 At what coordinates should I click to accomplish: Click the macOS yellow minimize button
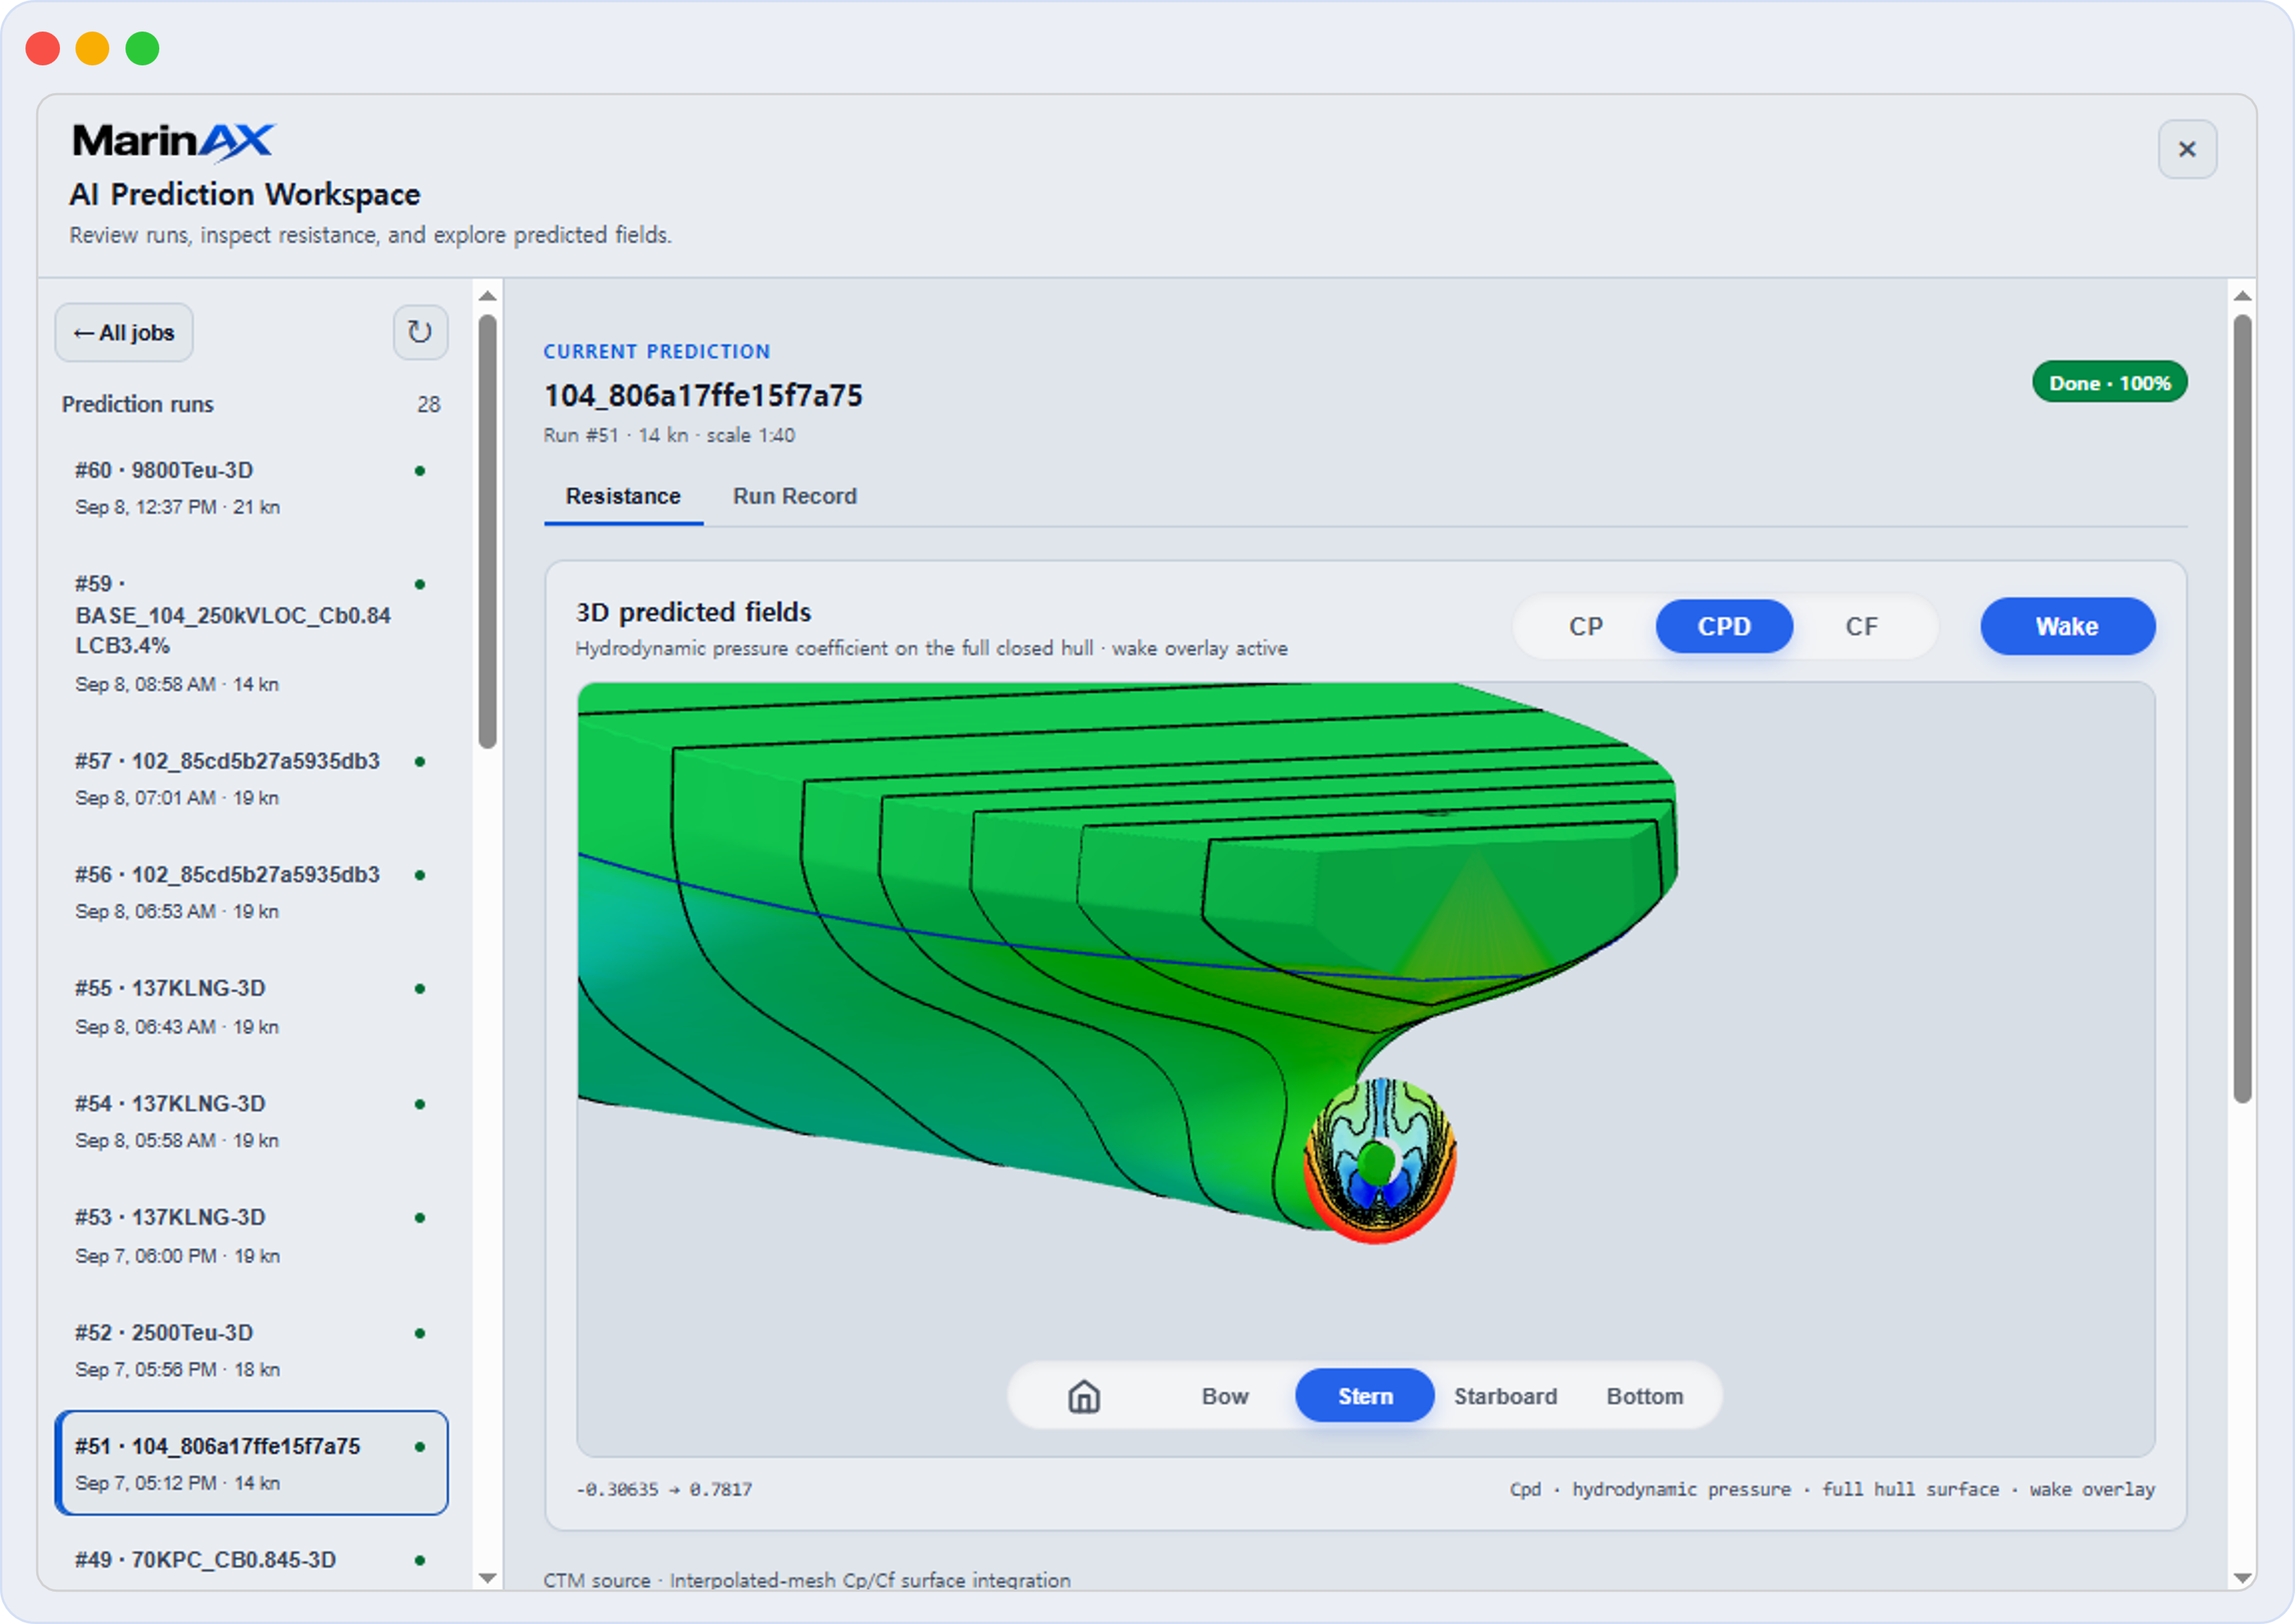pos(93,48)
